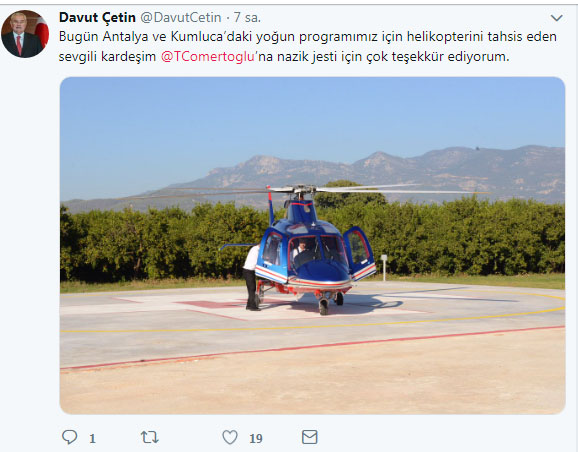
Task: Click the reply count showing 1
Action: (x=93, y=438)
